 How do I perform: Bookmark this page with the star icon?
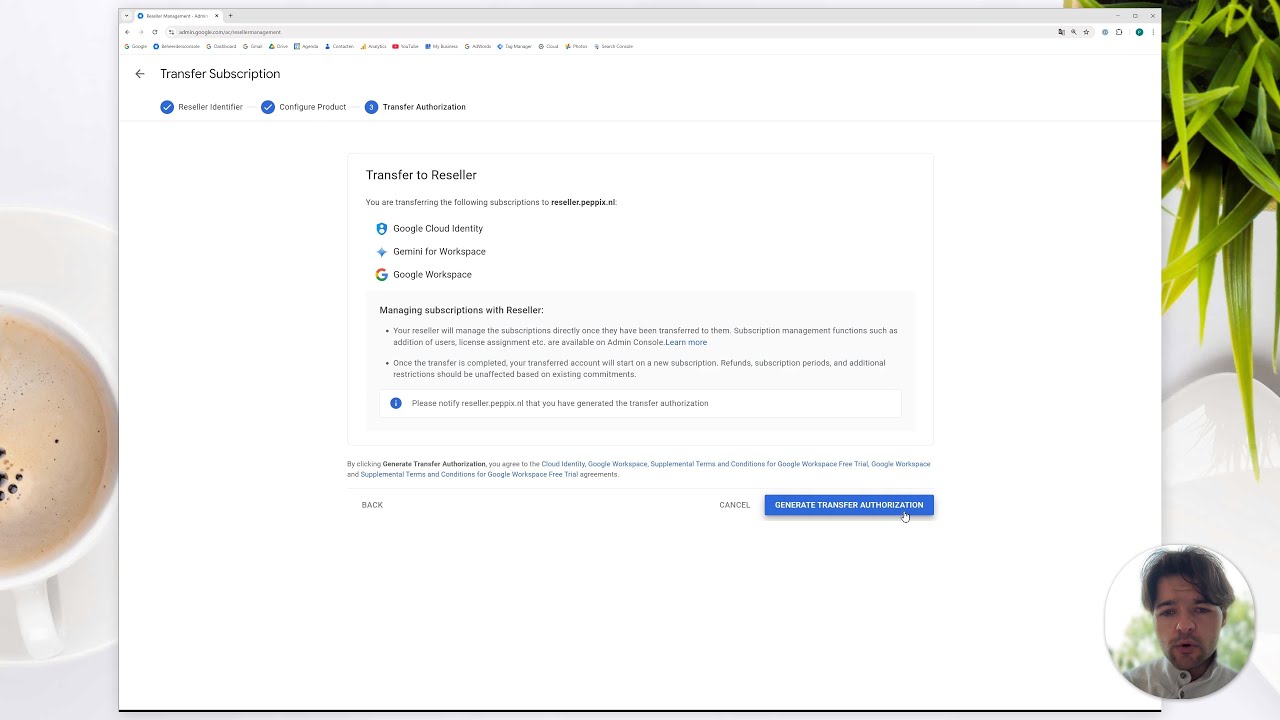pyautogui.click(x=1086, y=32)
